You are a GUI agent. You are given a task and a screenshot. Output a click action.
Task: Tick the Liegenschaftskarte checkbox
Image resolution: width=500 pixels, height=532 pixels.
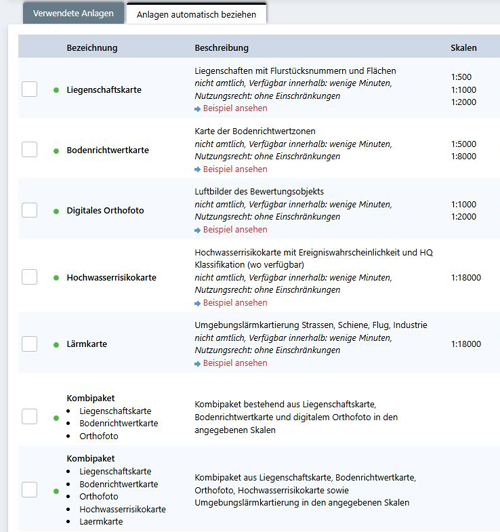[30, 89]
